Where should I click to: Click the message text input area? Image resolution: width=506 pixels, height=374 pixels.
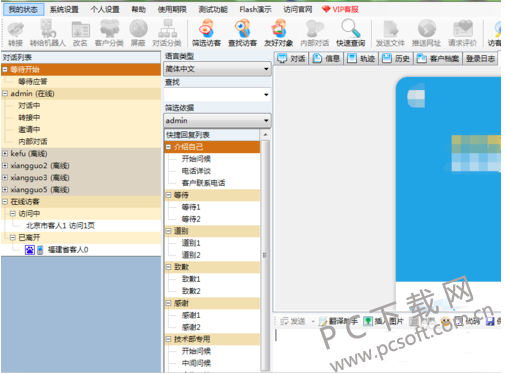tap(387, 350)
